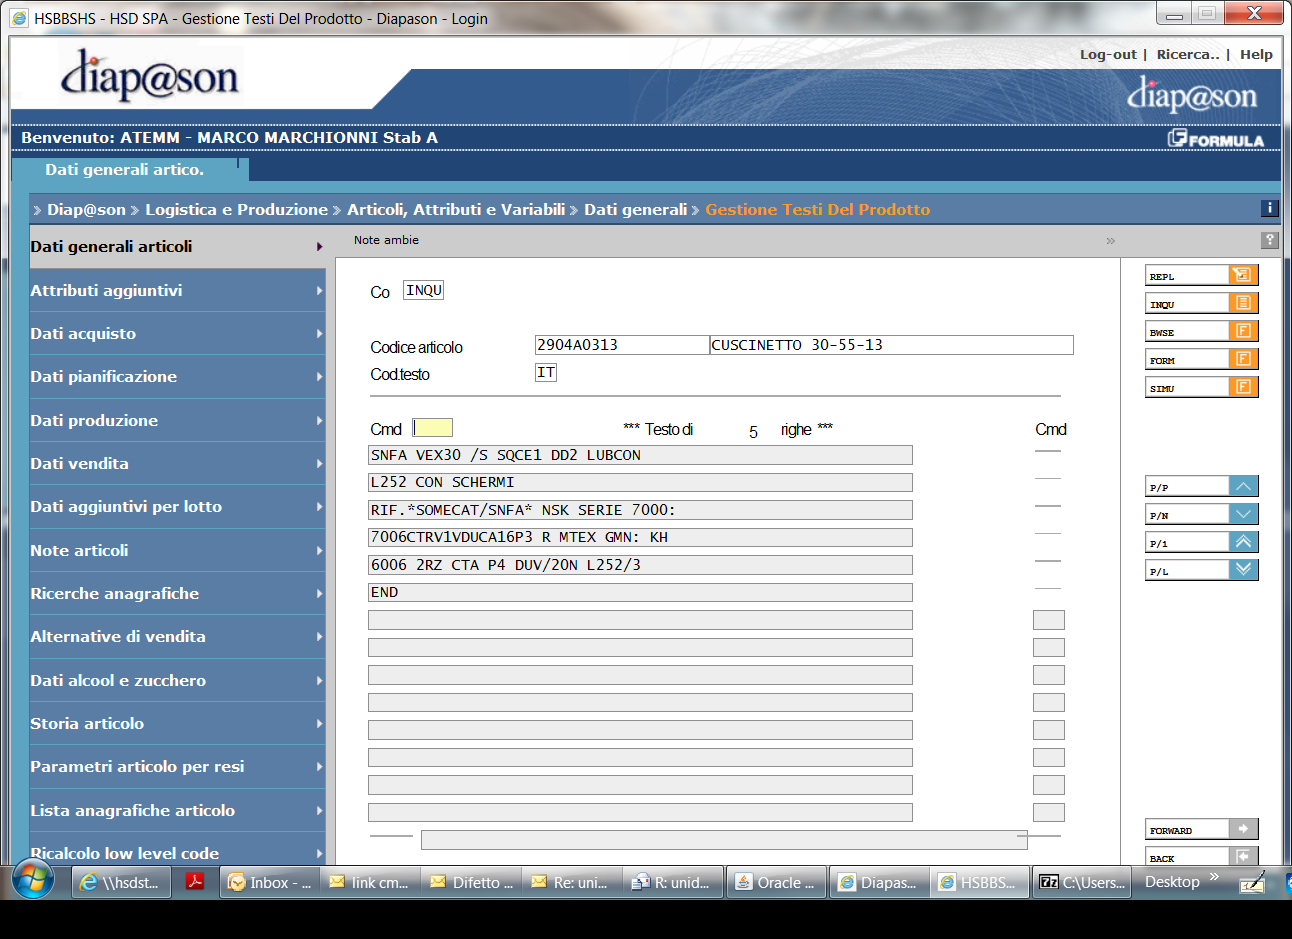Click the question mark help icon
This screenshot has height=939, width=1292.
tap(1269, 240)
